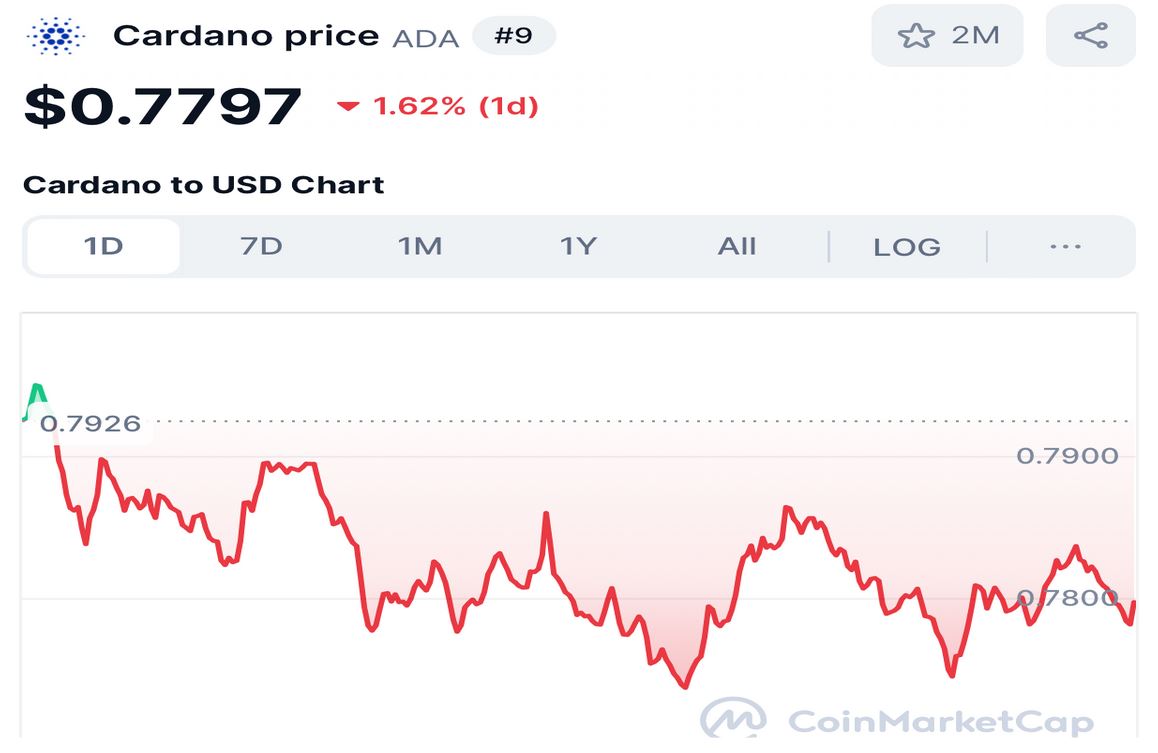The height and width of the screenshot is (753, 1158).
Task: Click the share icon button
Action: click(1090, 36)
